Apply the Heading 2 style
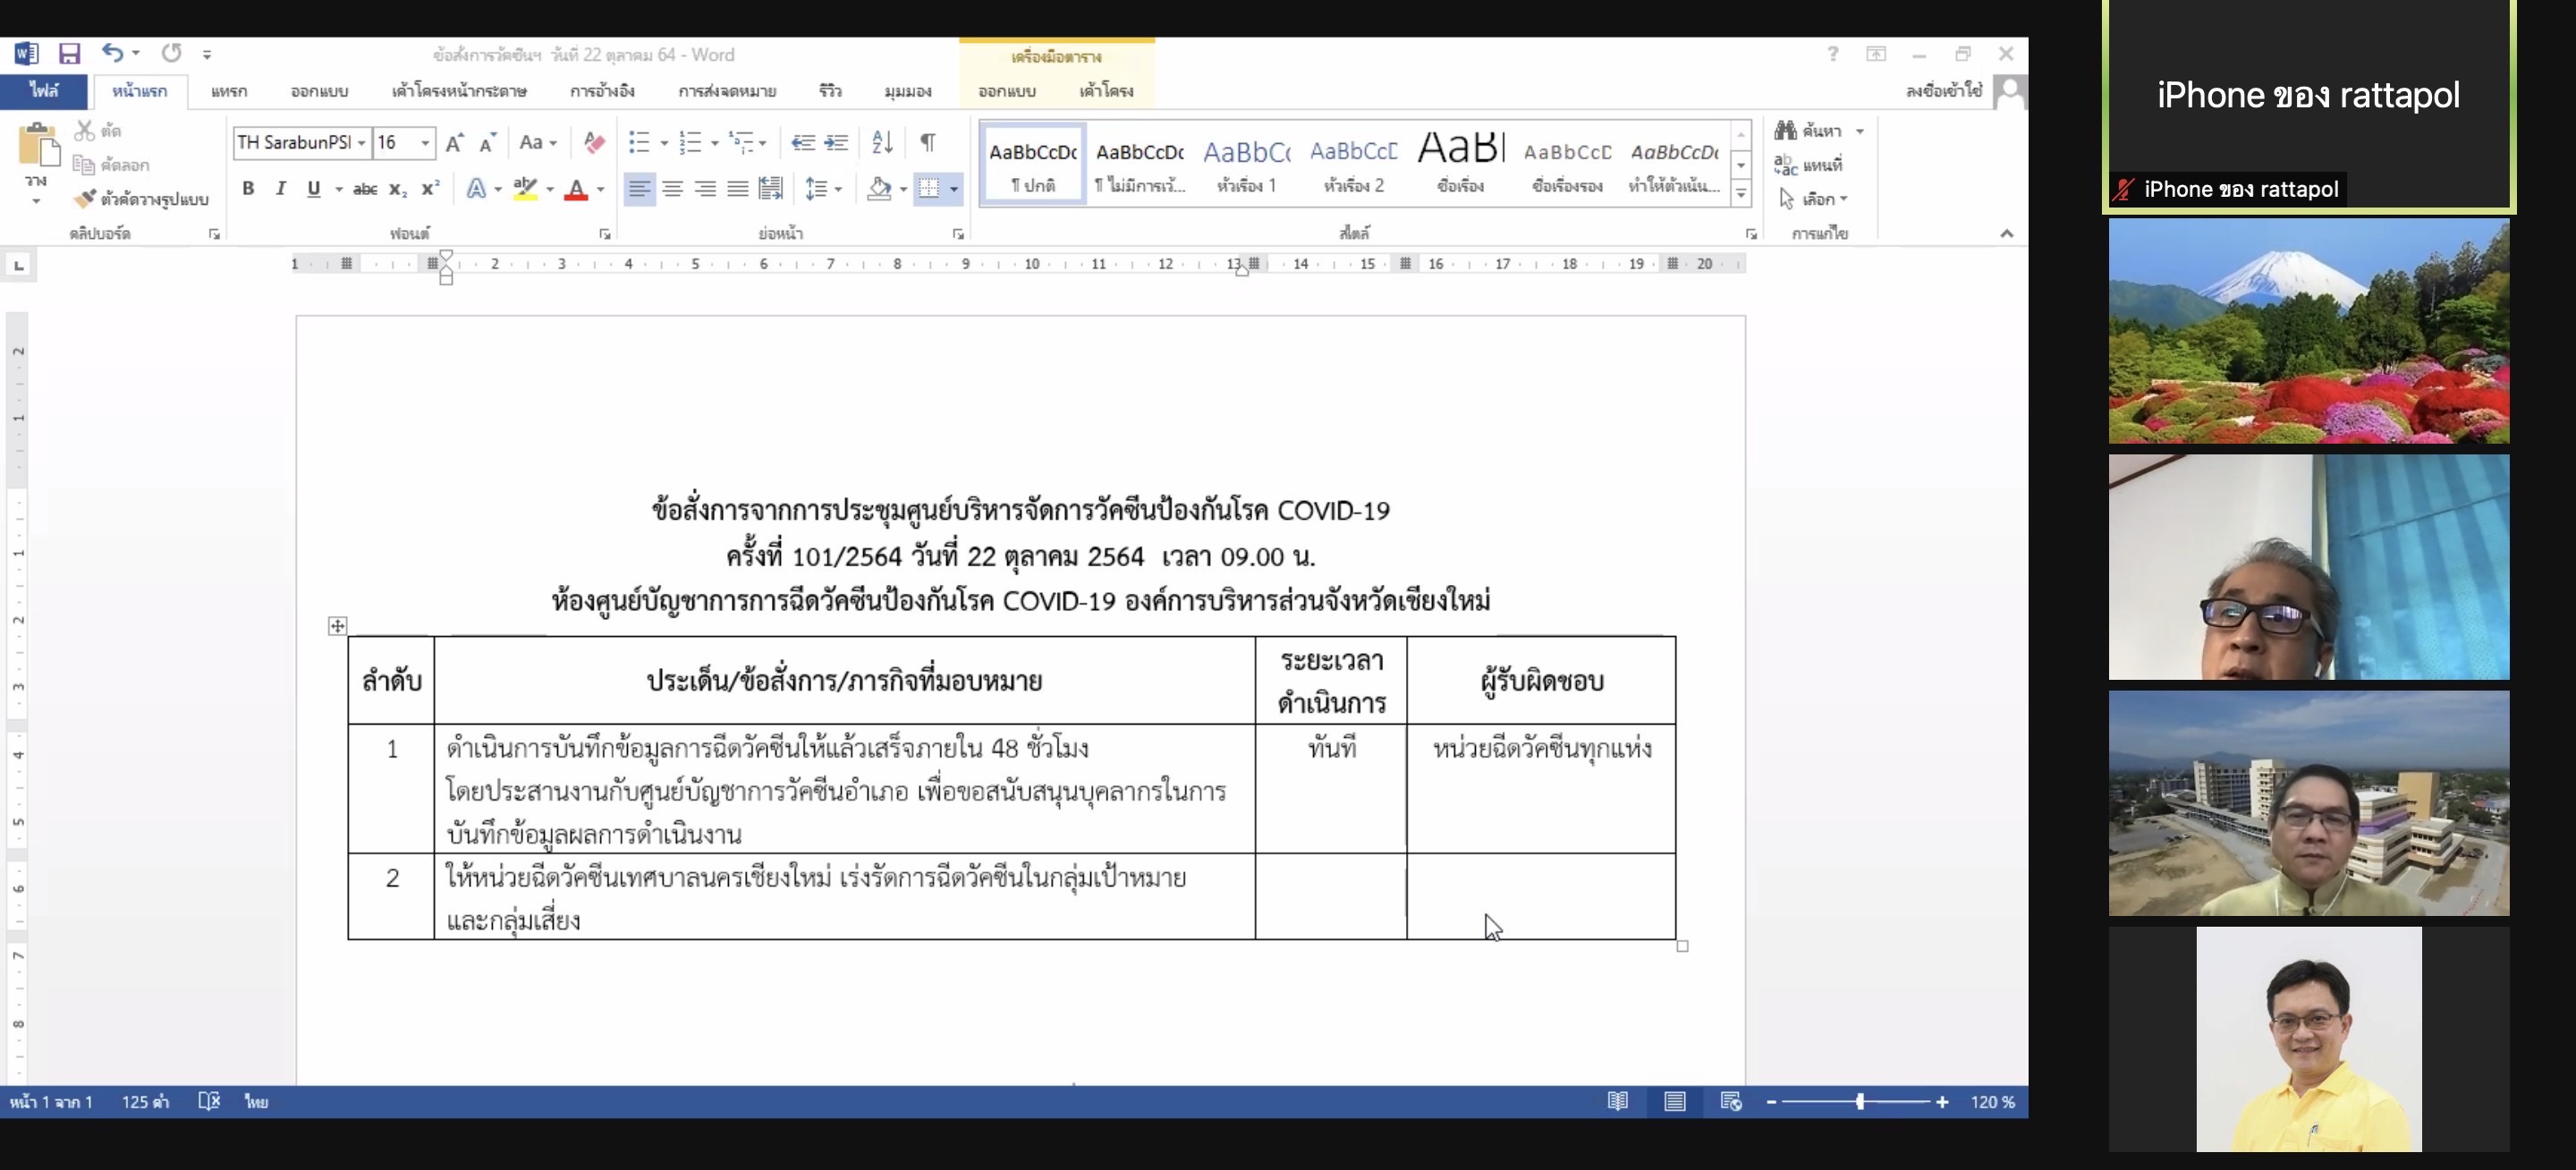 [x=1353, y=165]
